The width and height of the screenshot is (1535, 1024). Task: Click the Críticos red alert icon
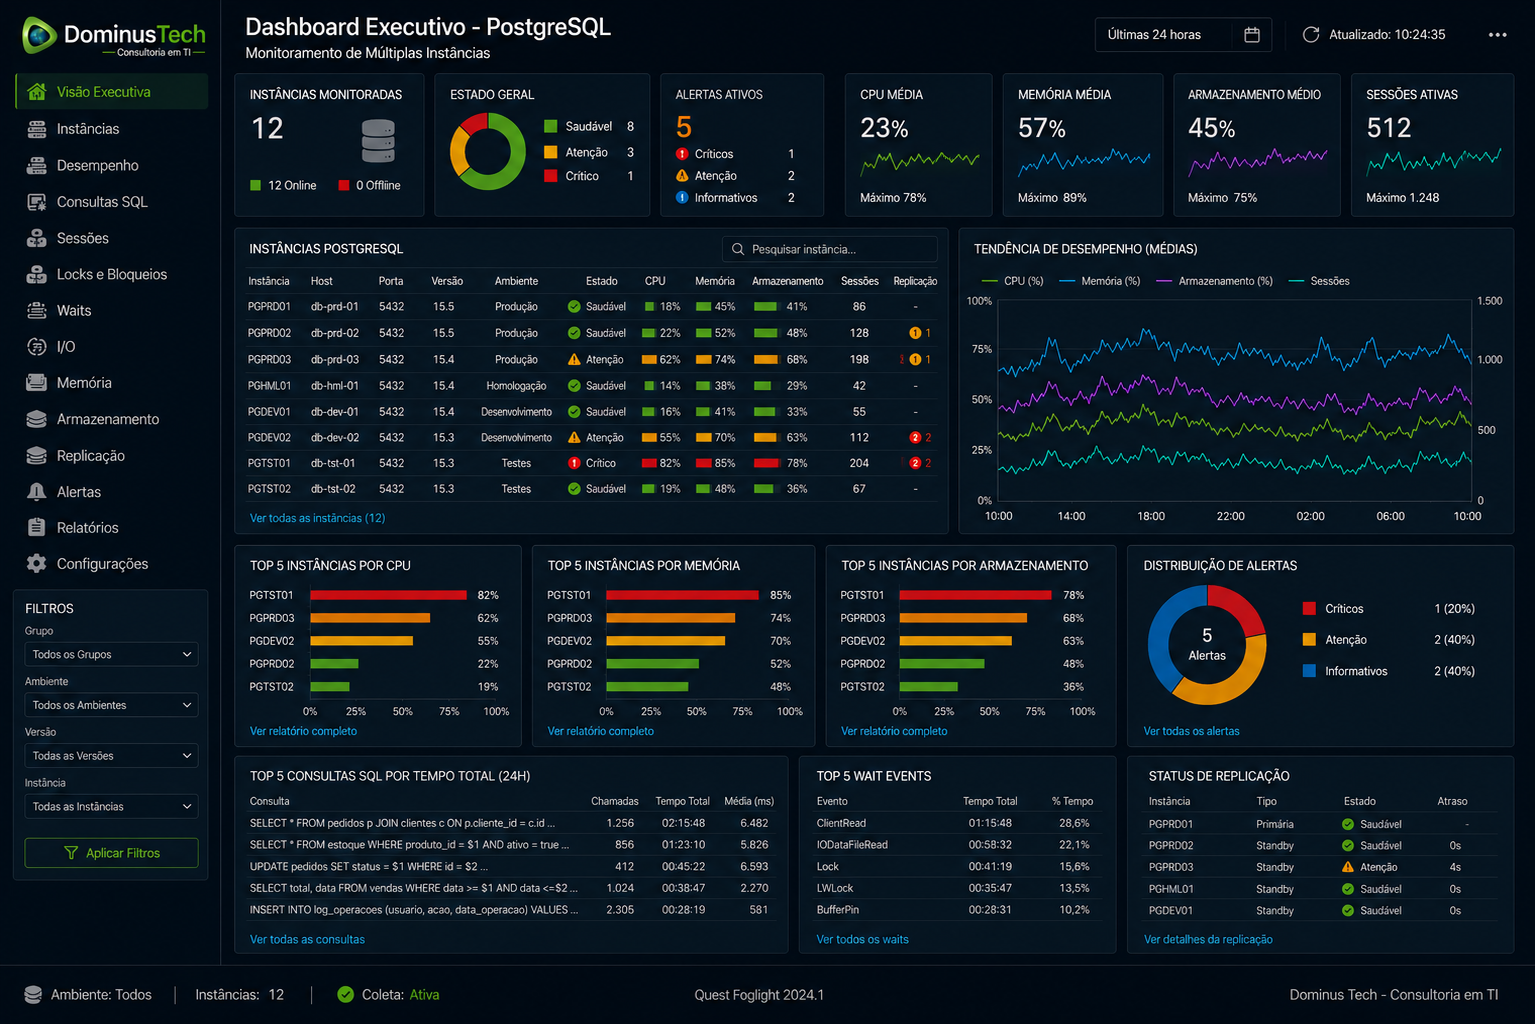tap(682, 154)
